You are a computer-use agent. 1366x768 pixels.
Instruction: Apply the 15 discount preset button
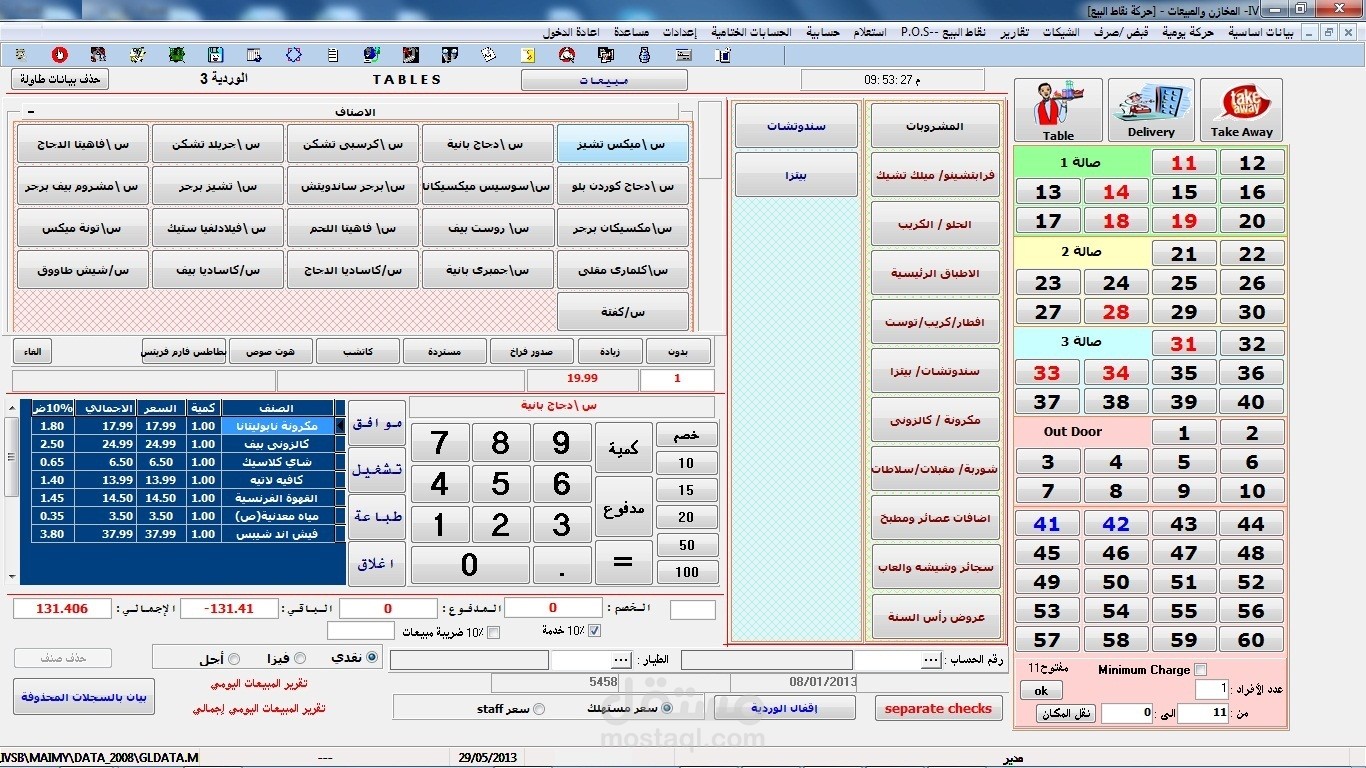point(686,490)
